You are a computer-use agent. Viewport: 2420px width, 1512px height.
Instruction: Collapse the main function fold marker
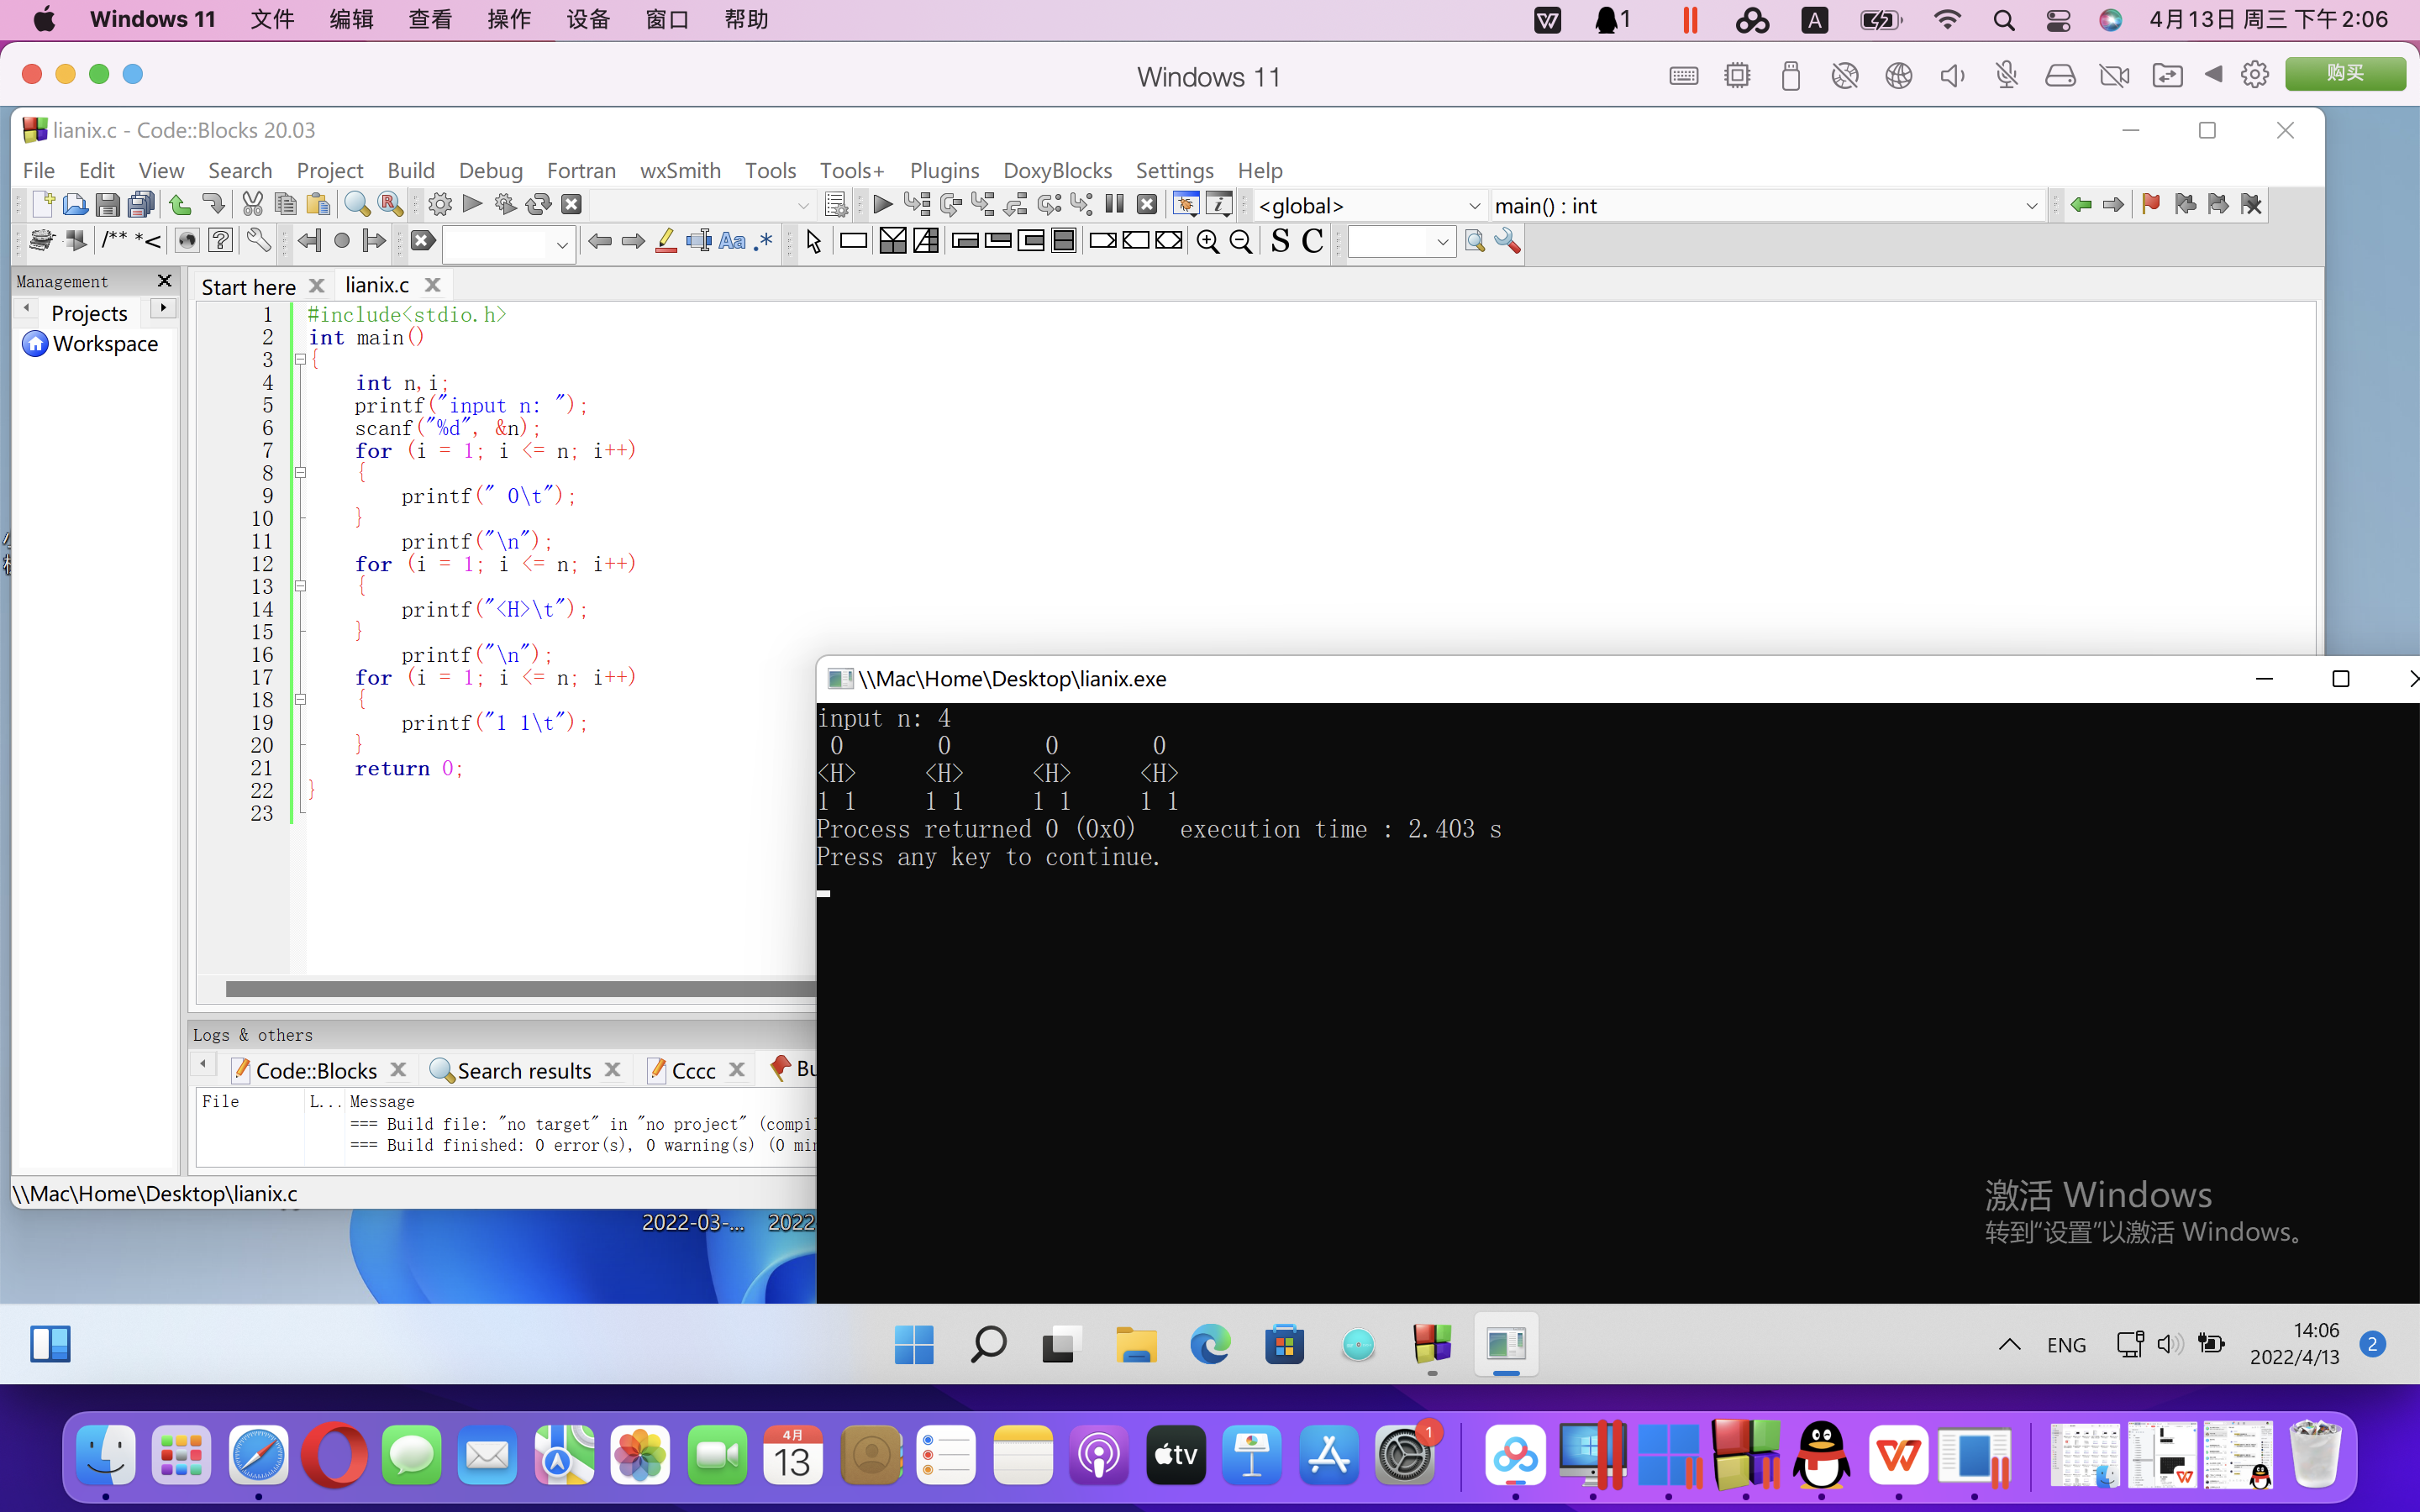click(300, 360)
